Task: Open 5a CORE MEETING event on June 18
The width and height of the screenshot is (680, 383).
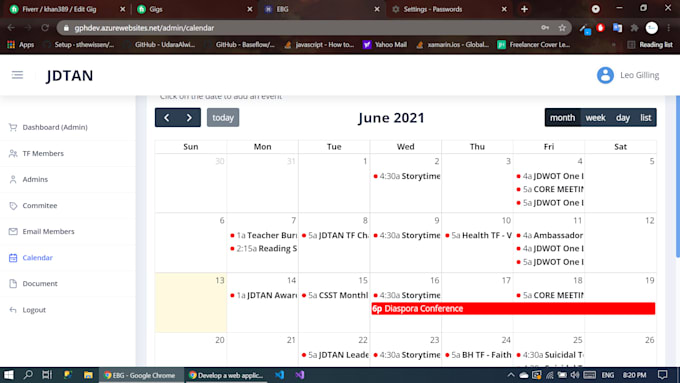Action: pyautogui.click(x=549, y=295)
